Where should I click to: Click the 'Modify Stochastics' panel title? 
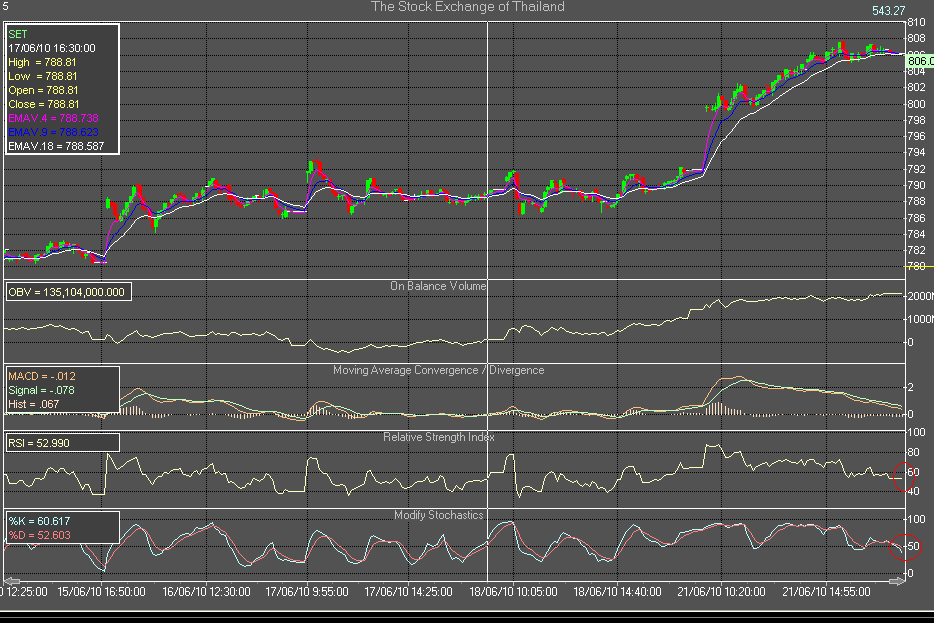(x=438, y=515)
